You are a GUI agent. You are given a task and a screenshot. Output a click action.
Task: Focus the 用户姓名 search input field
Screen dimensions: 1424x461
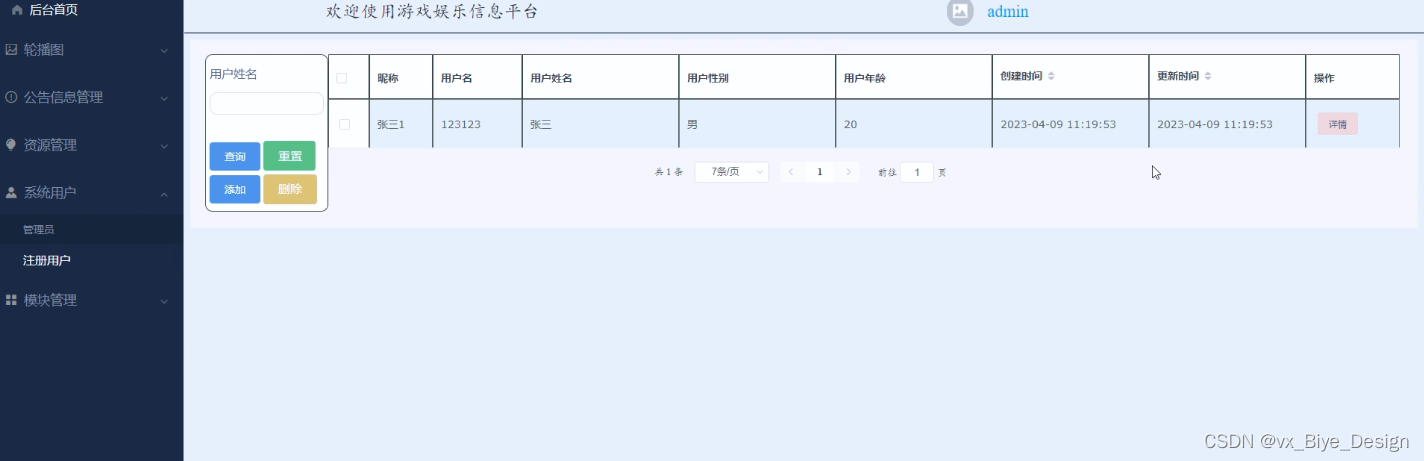(x=267, y=103)
